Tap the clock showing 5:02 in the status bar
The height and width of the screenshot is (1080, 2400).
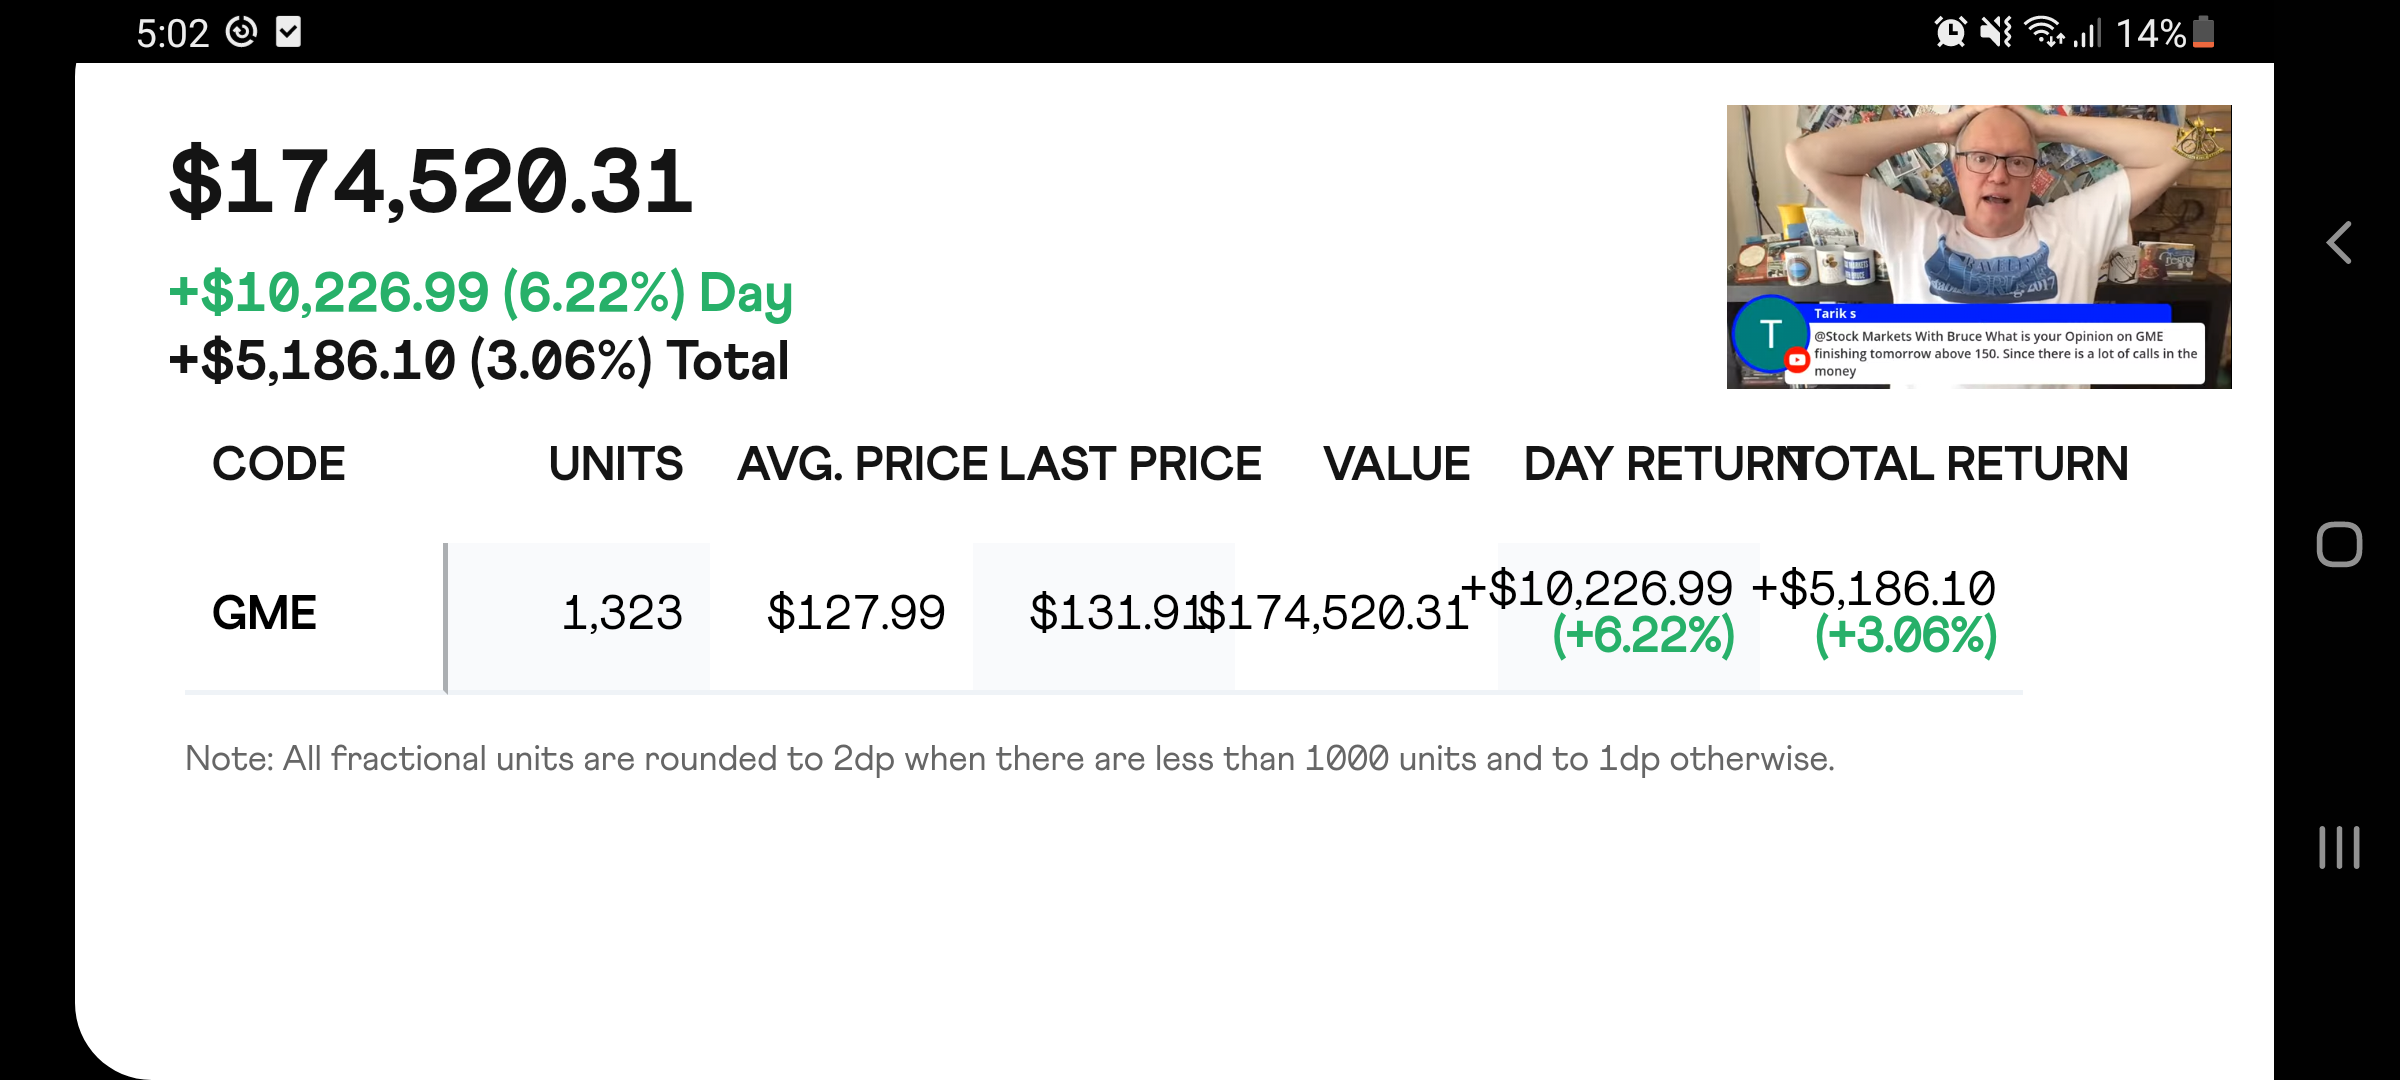[x=175, y=30]
